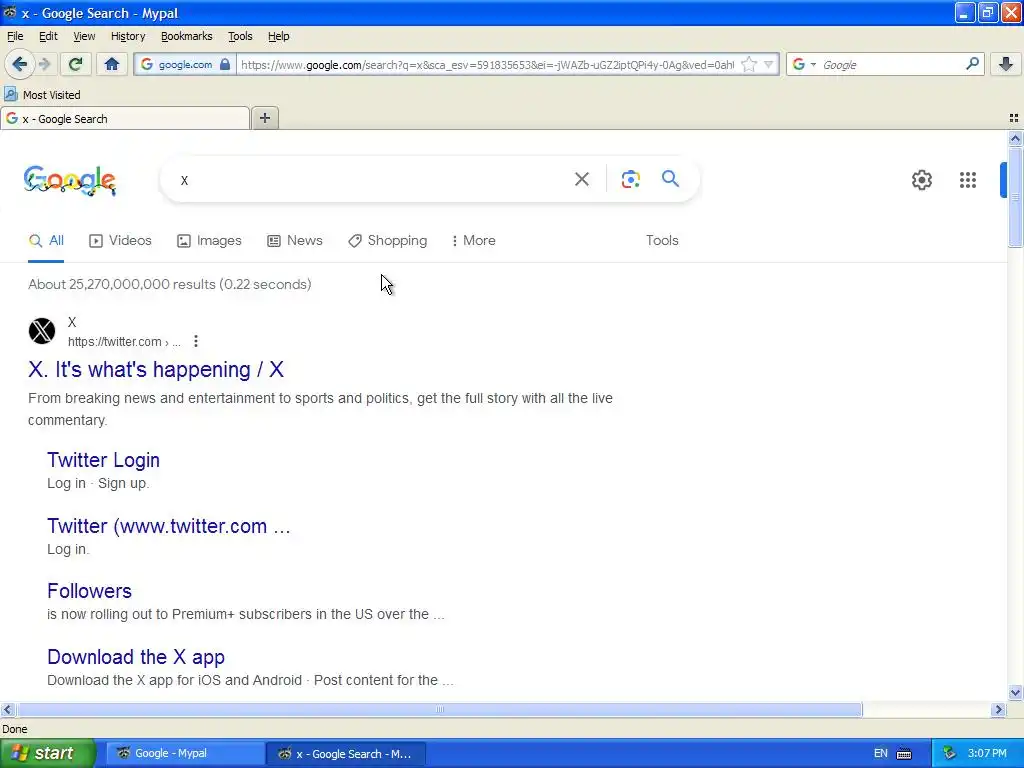Open the Most Visited bookmarks folder

tap(42, 95)
